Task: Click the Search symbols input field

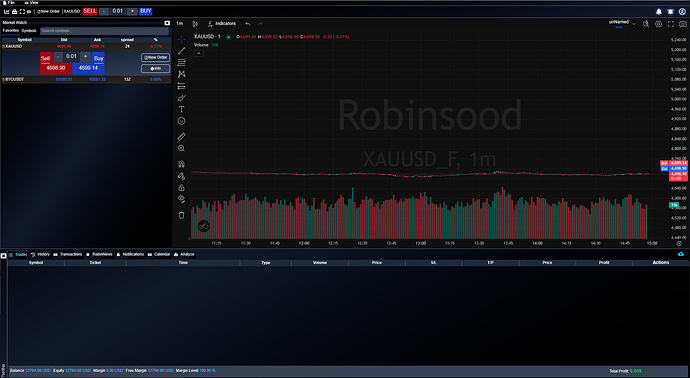Action: (x=104, y=31)
